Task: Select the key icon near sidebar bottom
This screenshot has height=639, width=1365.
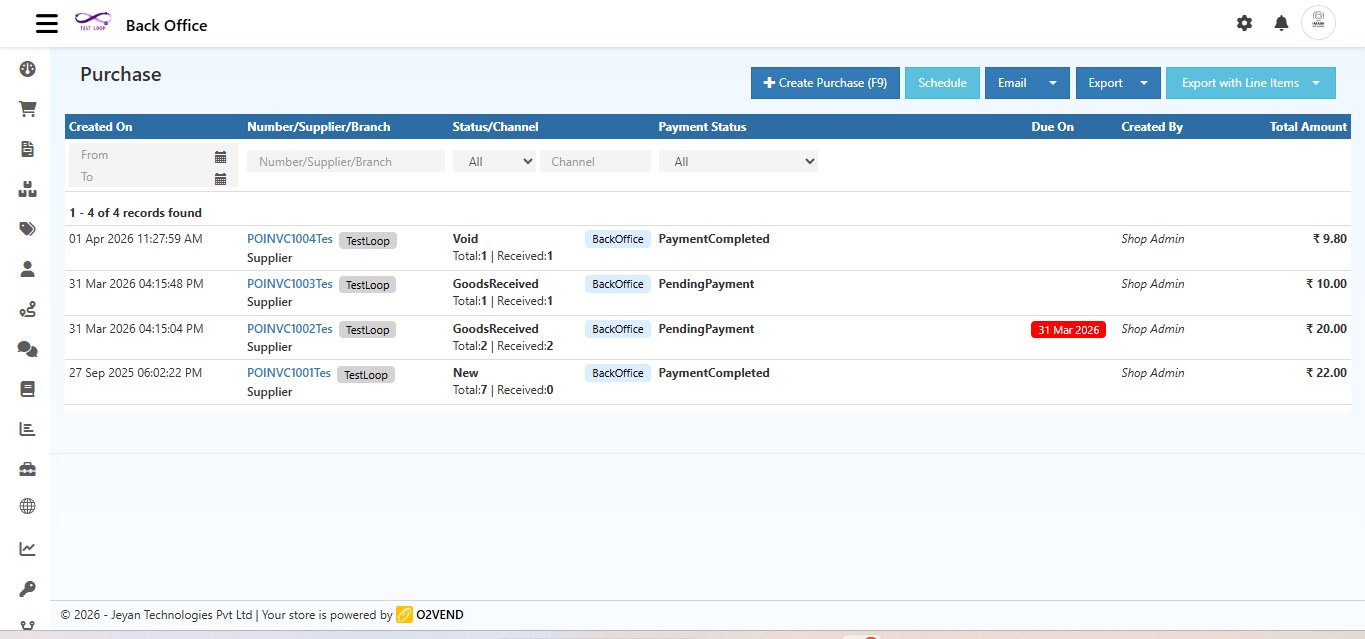Action: (27, 590)
